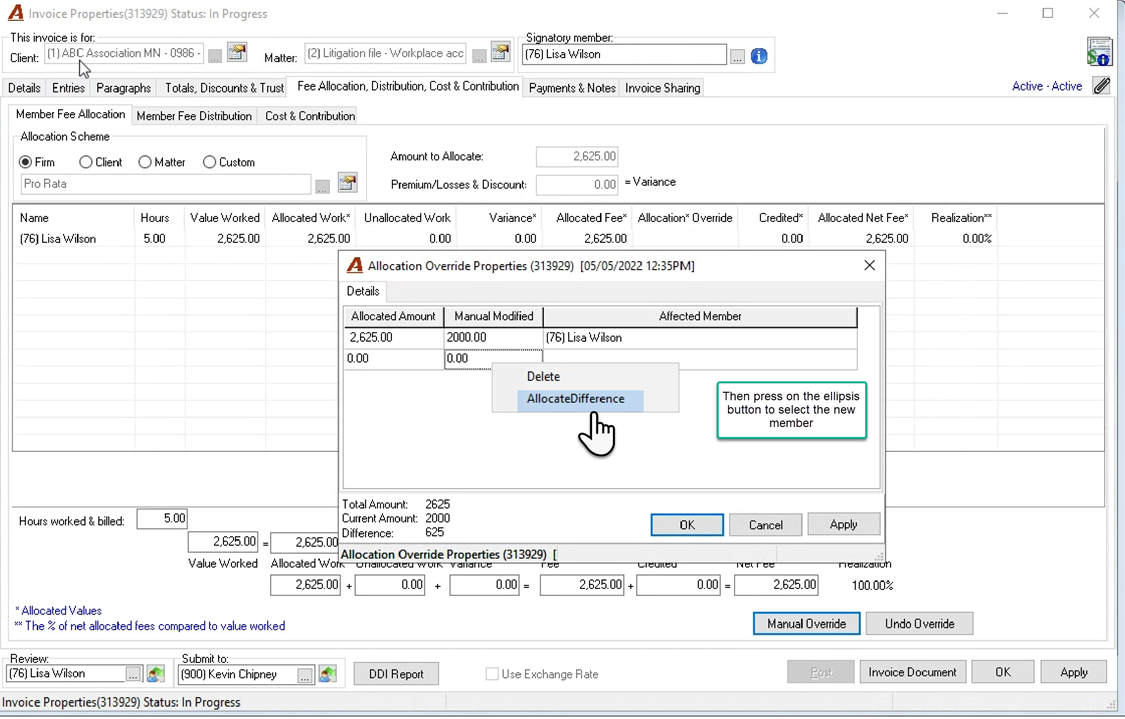This screenshot has height=719, width=1125.
Task: Click the blue info icon beside Signatory member
Action: [759, 56]
